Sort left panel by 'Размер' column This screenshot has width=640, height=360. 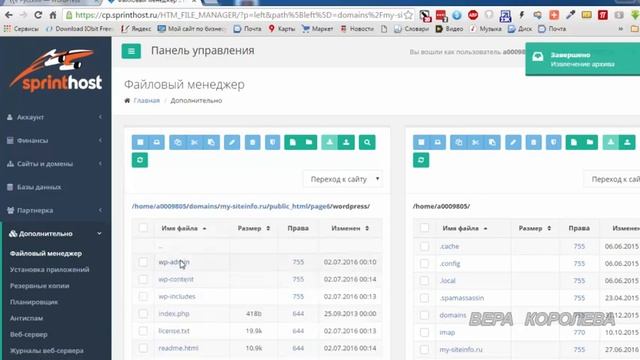(x=253, y=228)
